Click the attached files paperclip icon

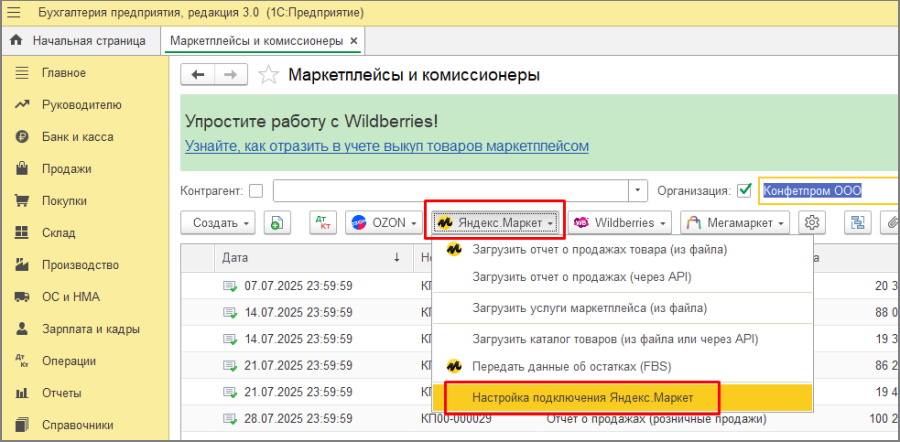891,223
